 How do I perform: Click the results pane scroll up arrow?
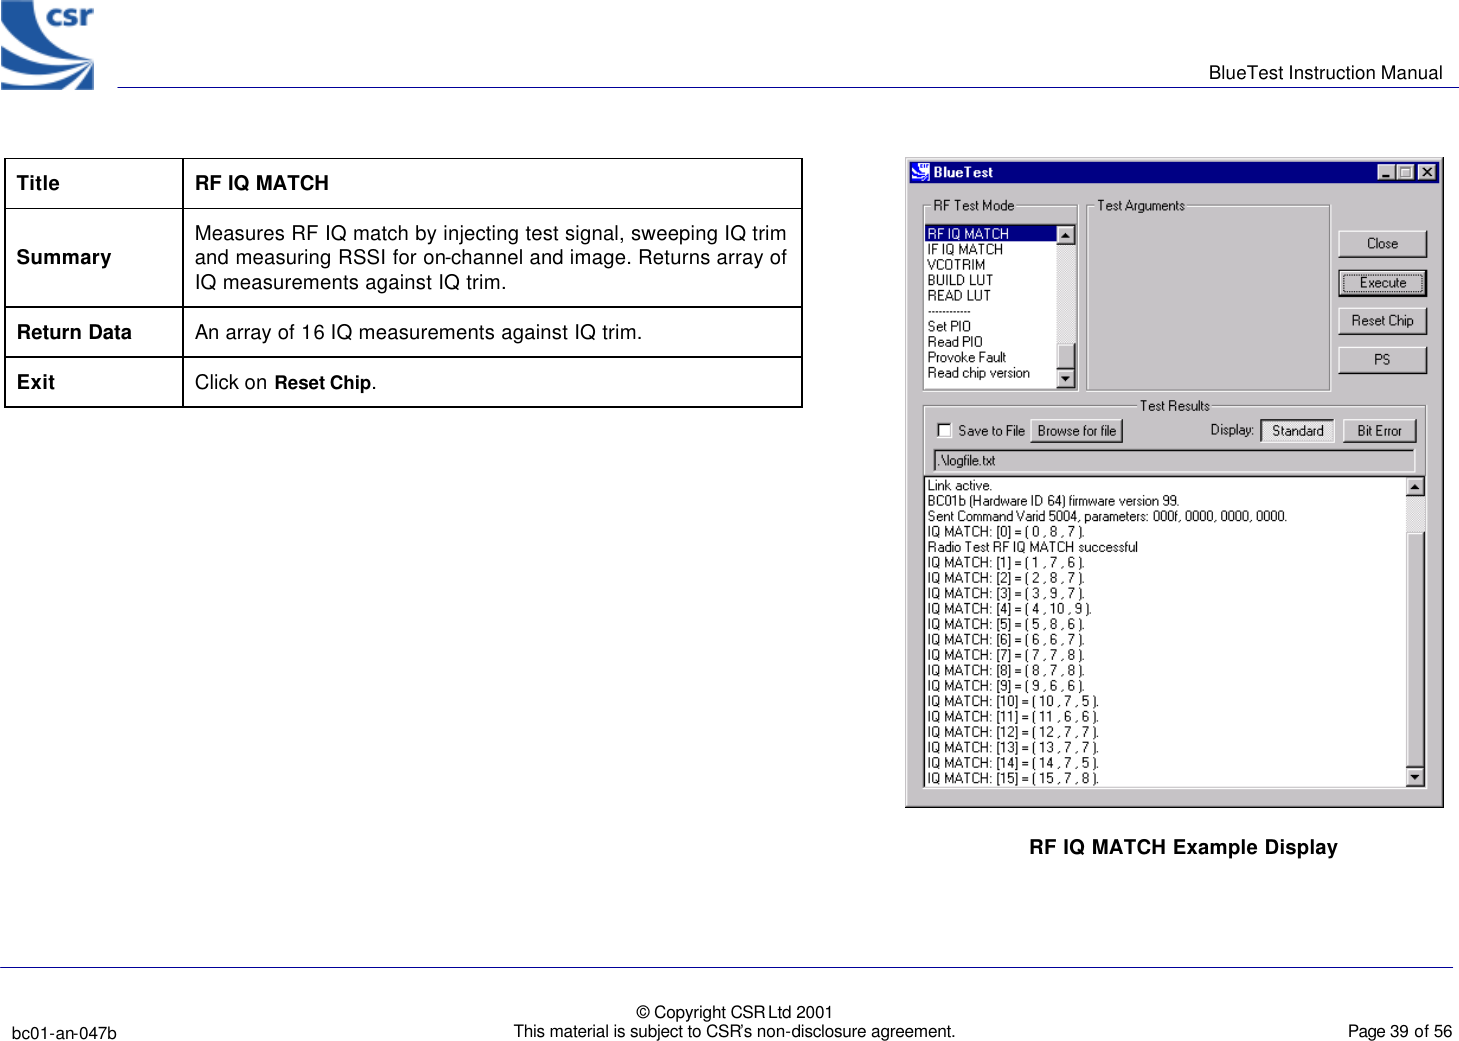[x=1415, y=487]
